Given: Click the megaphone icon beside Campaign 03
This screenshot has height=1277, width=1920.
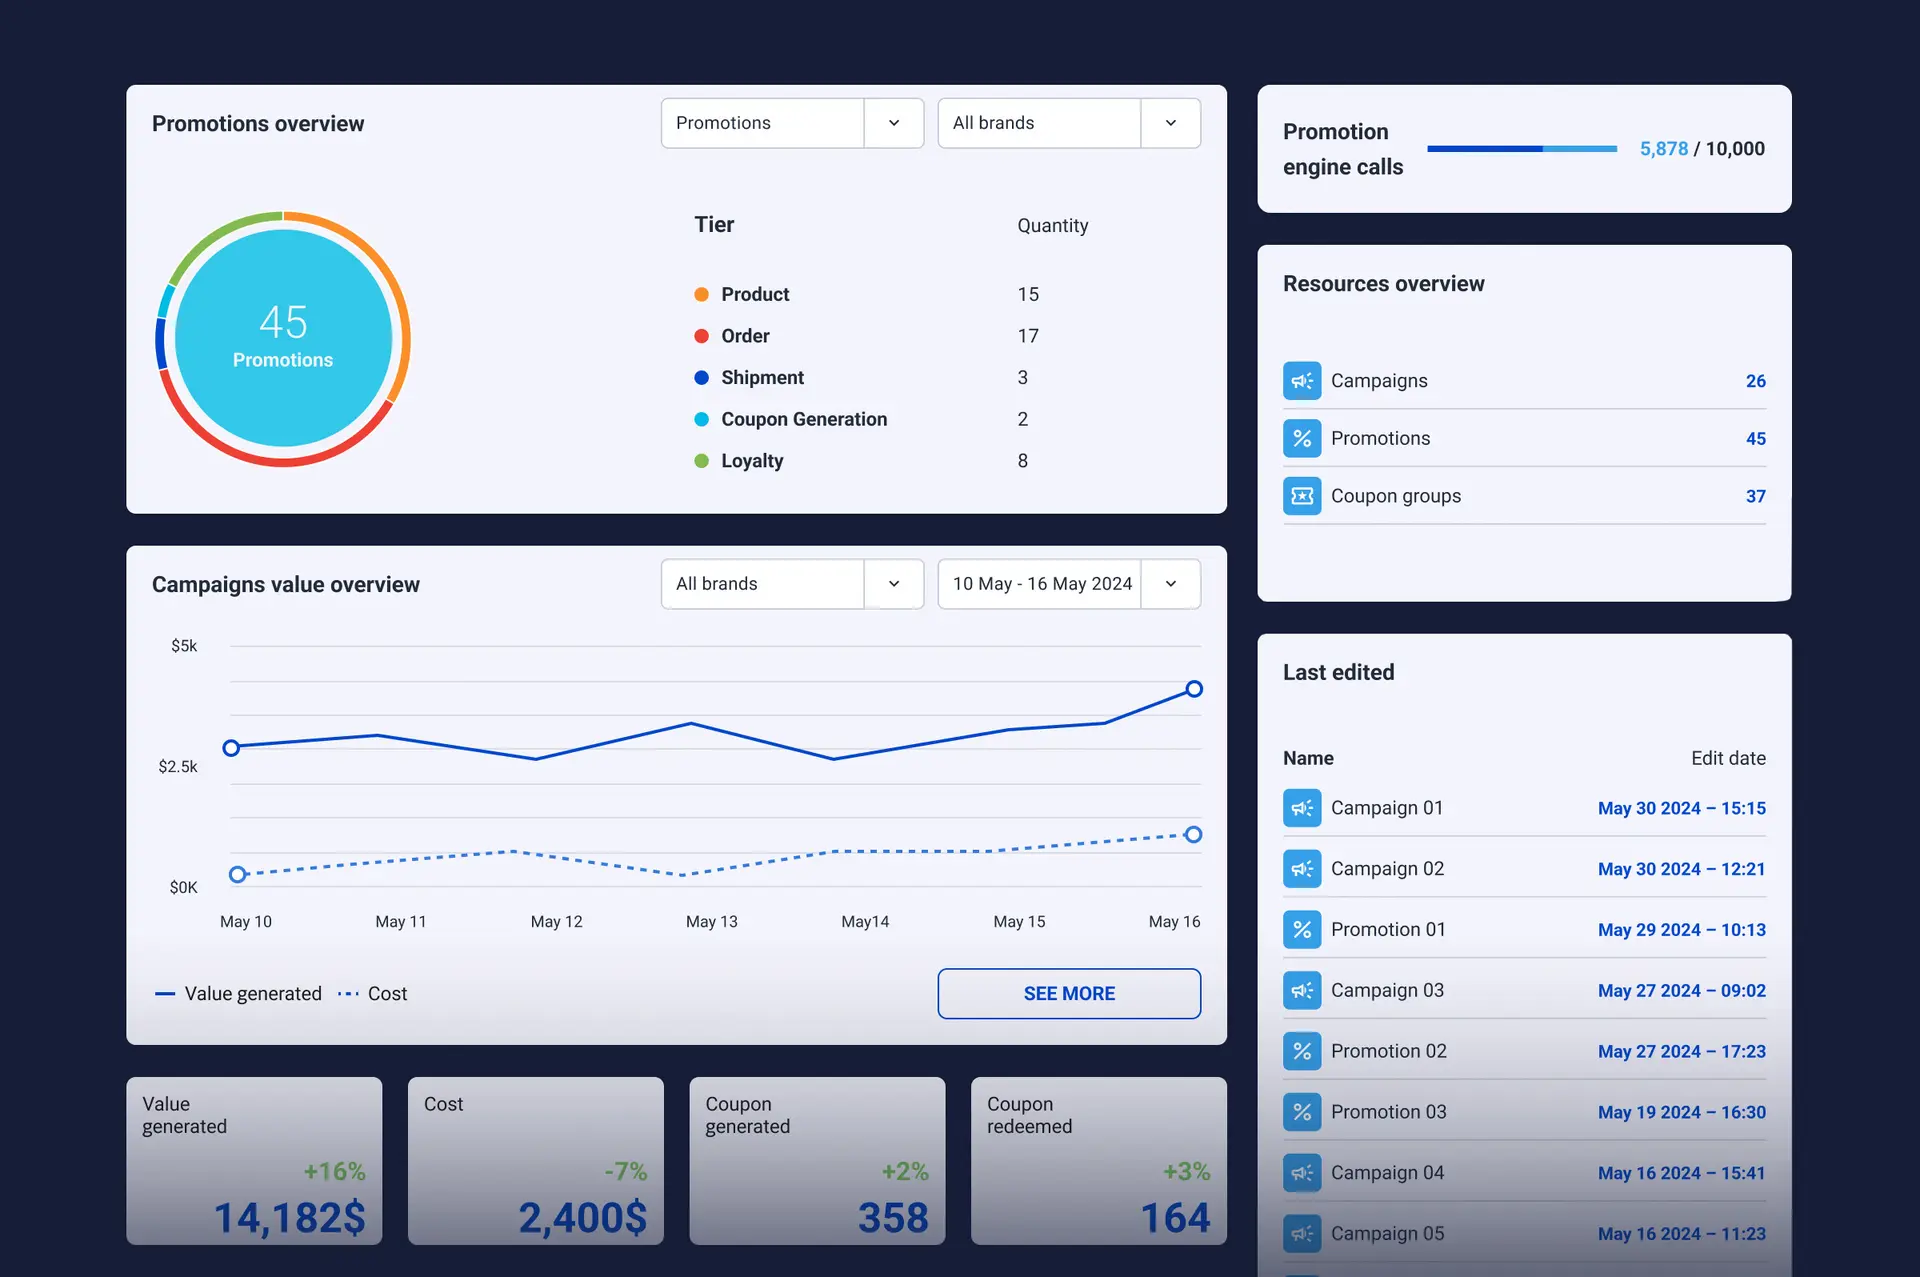Looking at the screenshot, I should coord(1301,991).
